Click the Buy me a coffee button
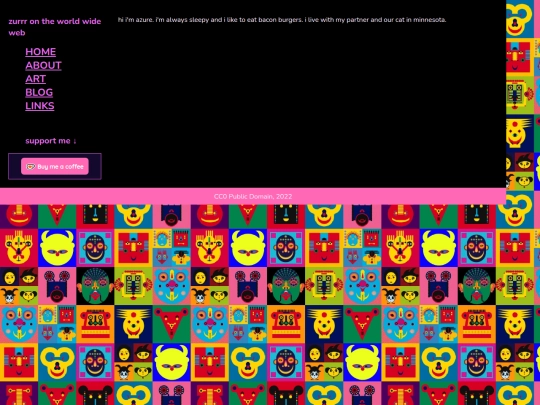 pyautogui.click(x=55, y=166)
